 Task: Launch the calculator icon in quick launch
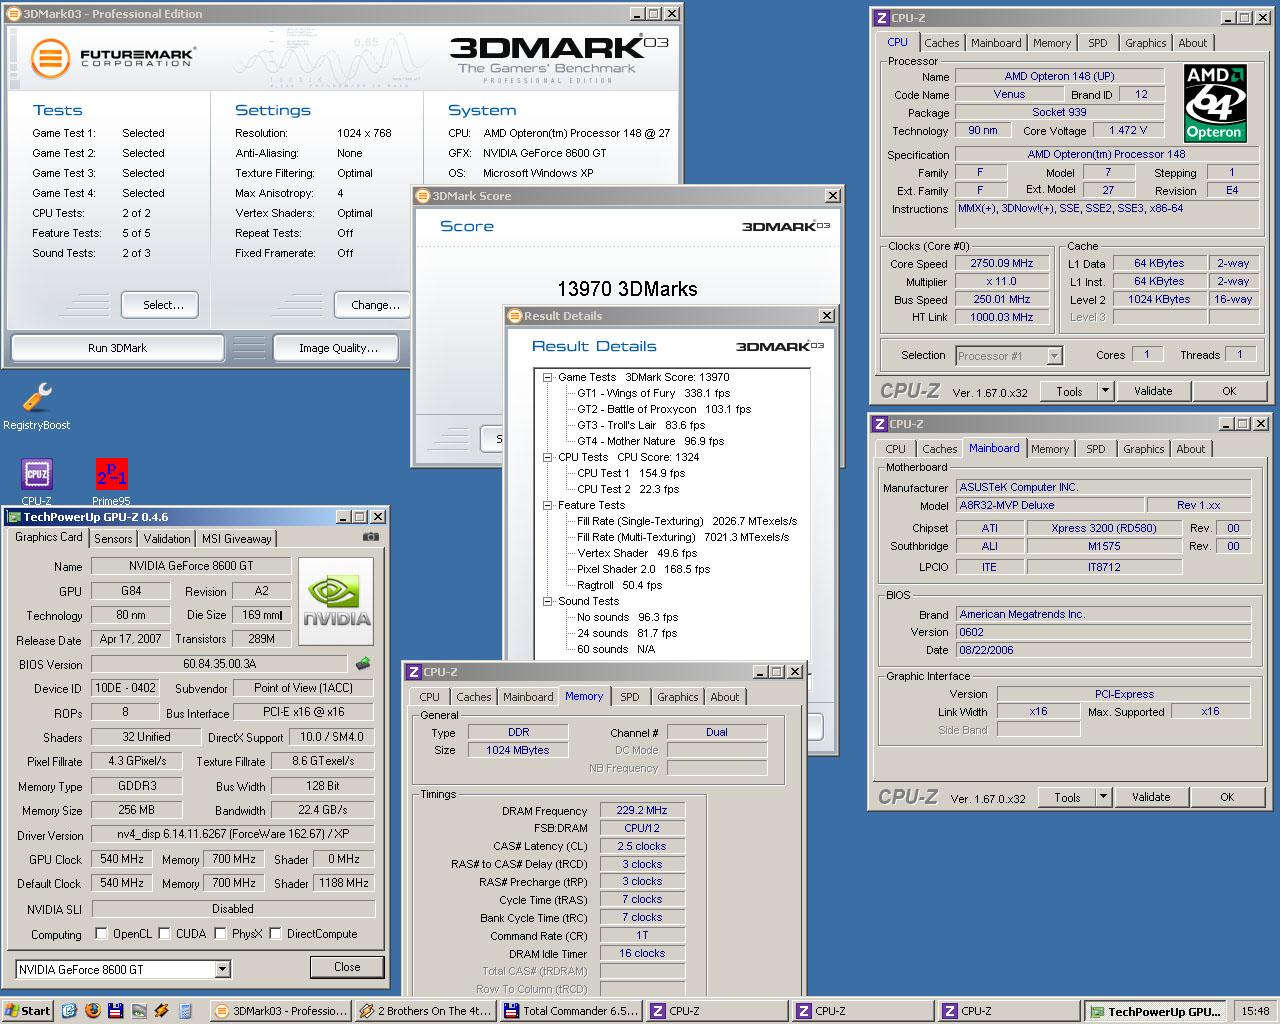click(x=185, y=1010)
